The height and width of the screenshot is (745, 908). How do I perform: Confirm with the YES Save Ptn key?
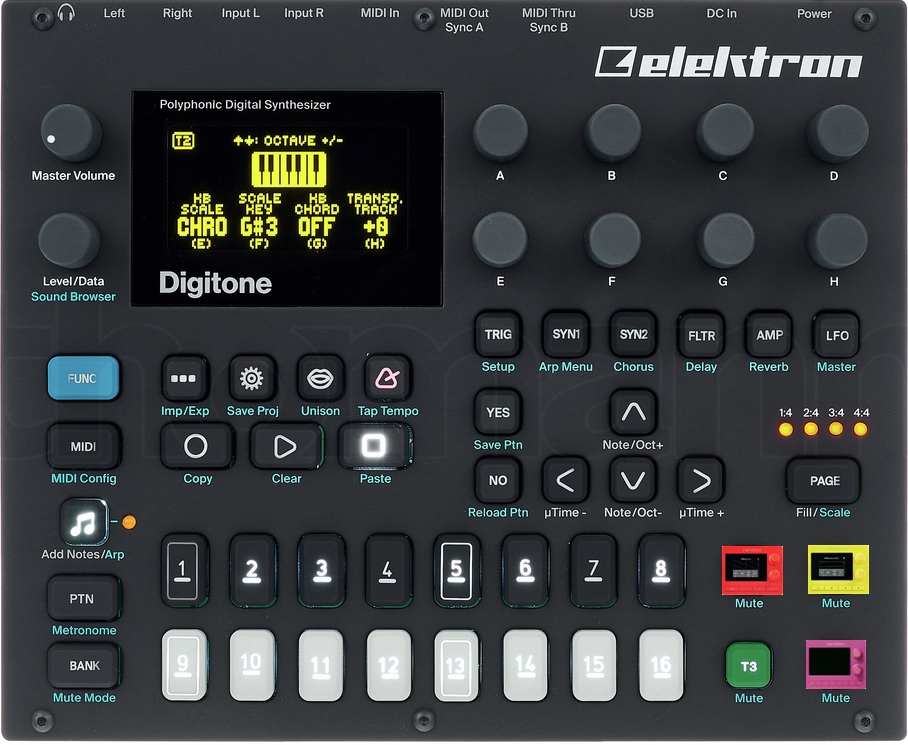pyautogui.click(x=498, y=412)
